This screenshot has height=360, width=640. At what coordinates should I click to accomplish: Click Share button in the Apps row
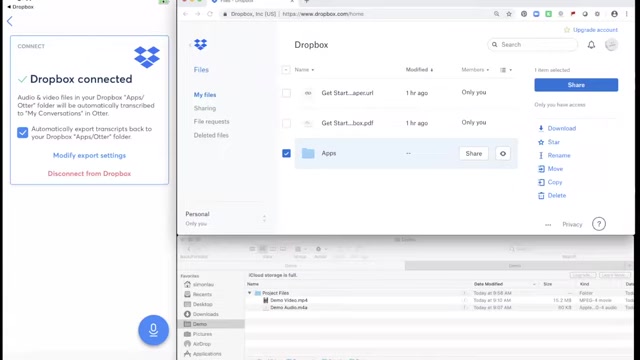coord(473,153)
